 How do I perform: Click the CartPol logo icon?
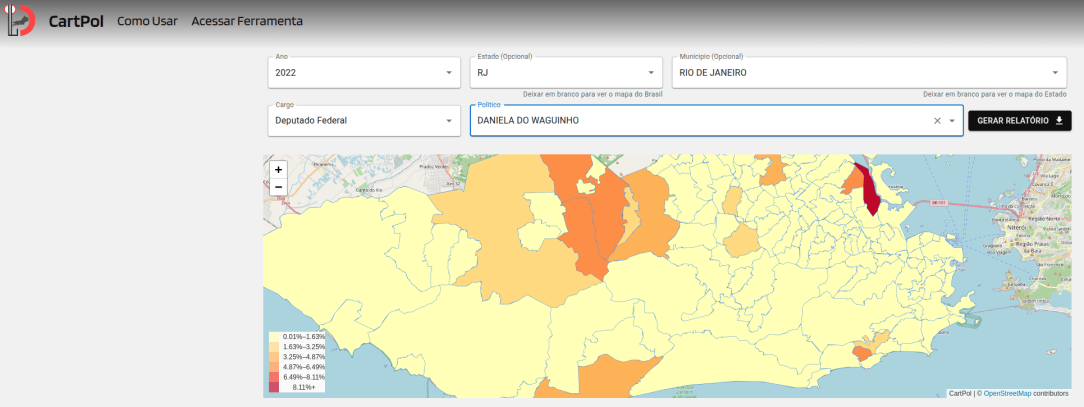click(x=20, y=21)
